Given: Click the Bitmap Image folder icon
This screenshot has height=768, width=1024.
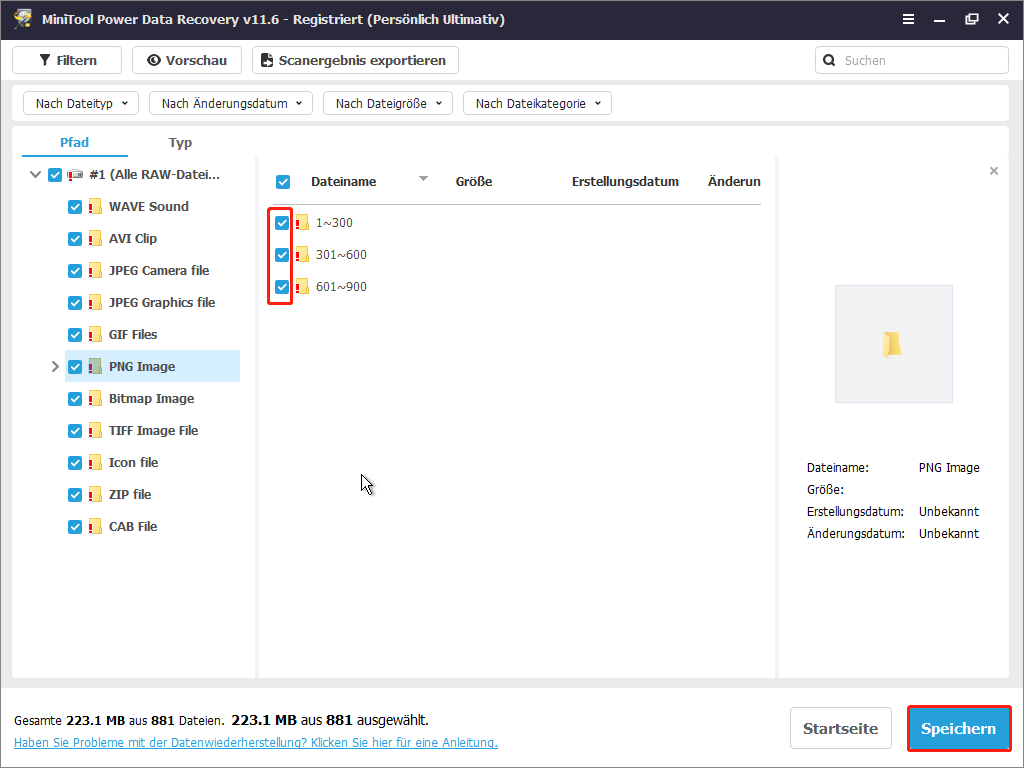Looking at the screenshot, I should pyautogui.click(x=95, y=398).
